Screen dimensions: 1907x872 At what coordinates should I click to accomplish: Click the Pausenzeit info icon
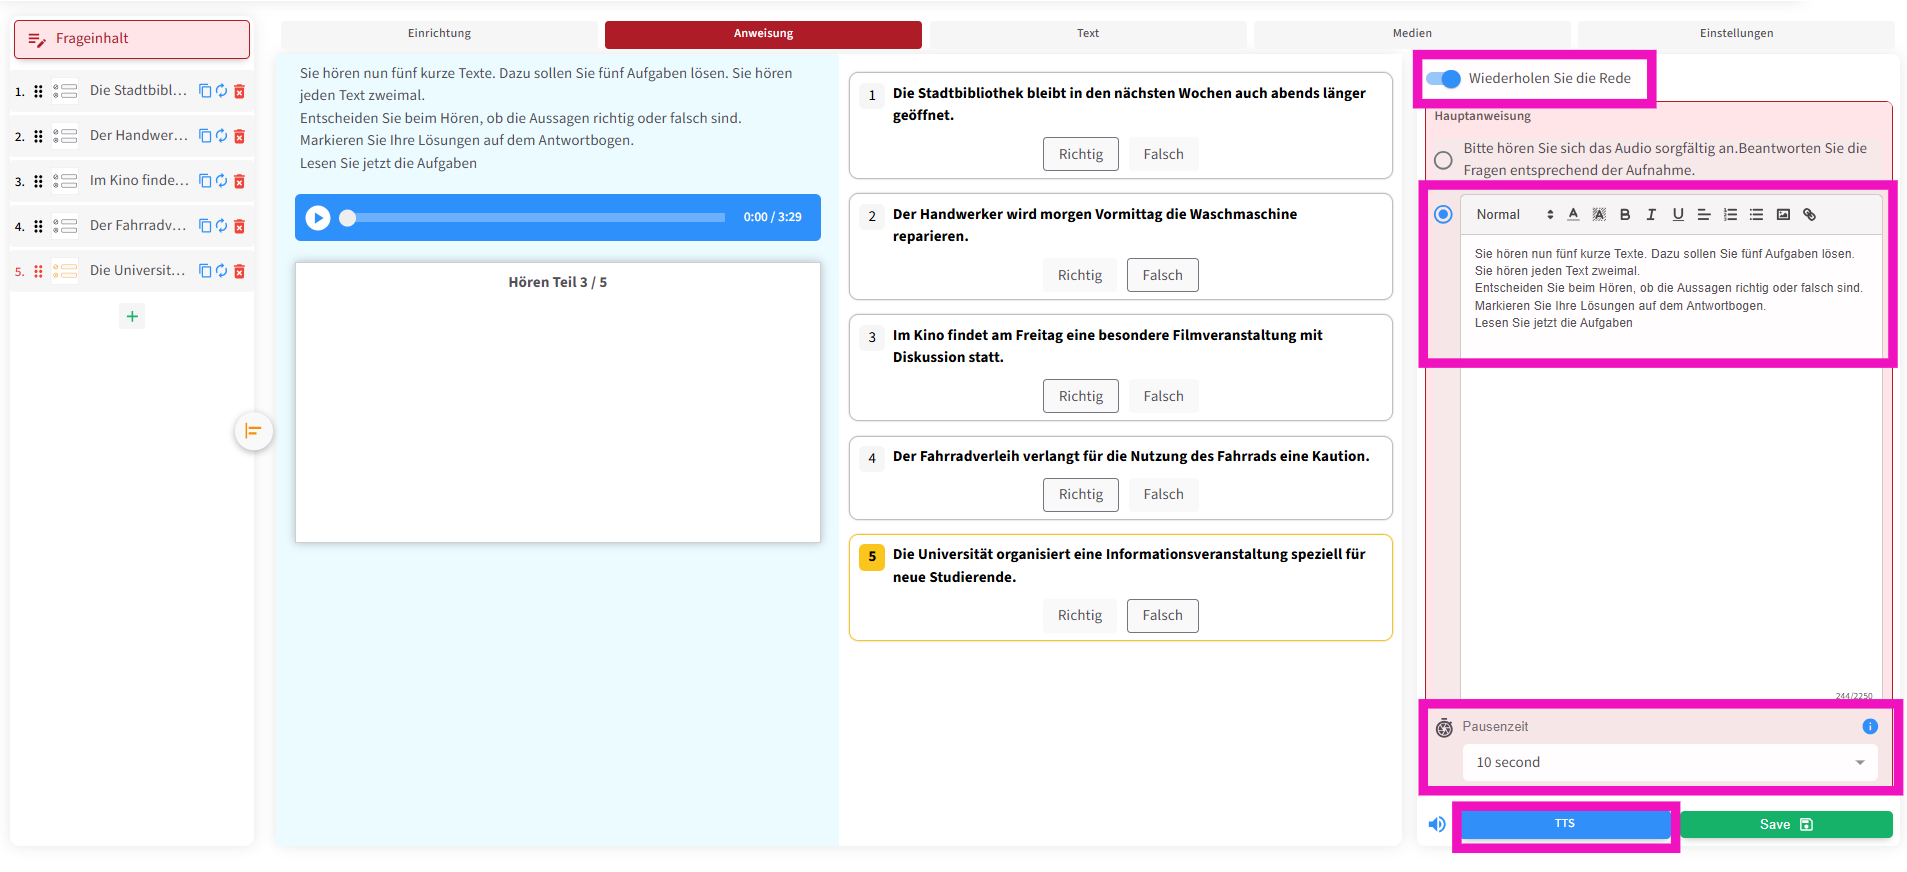(1870, 727)
